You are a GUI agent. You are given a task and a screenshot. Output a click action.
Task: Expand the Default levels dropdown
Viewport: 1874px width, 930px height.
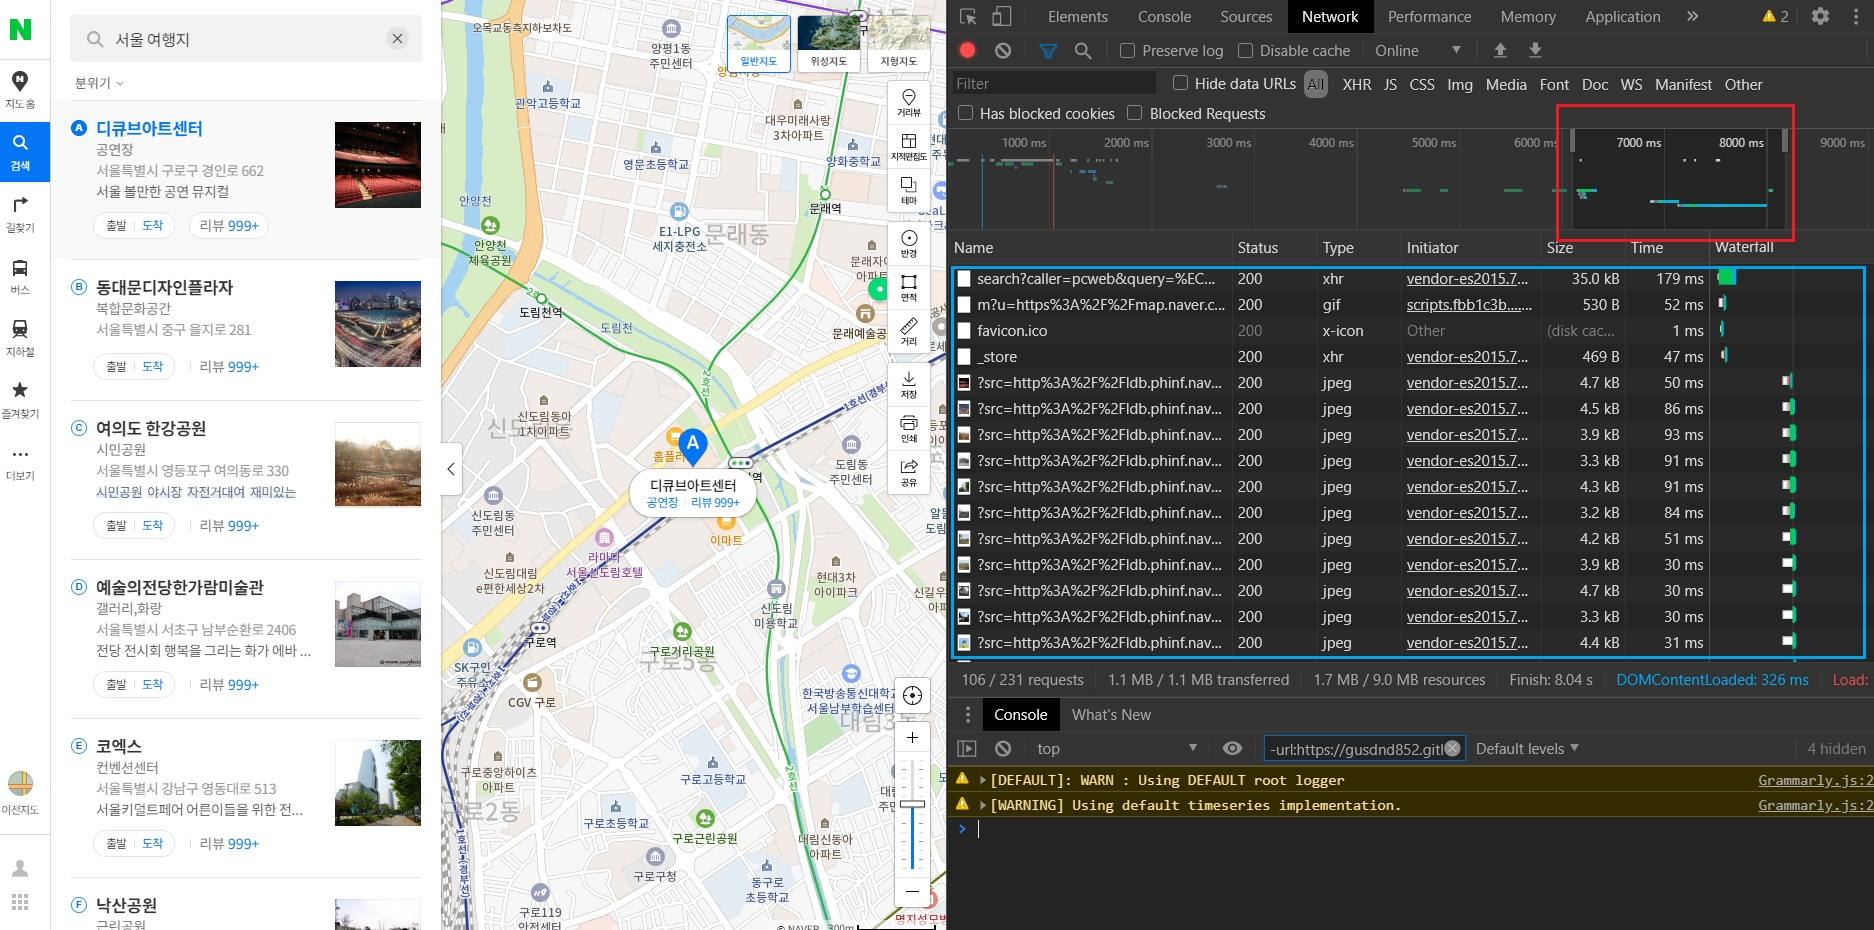click(x=1526, y=748)
